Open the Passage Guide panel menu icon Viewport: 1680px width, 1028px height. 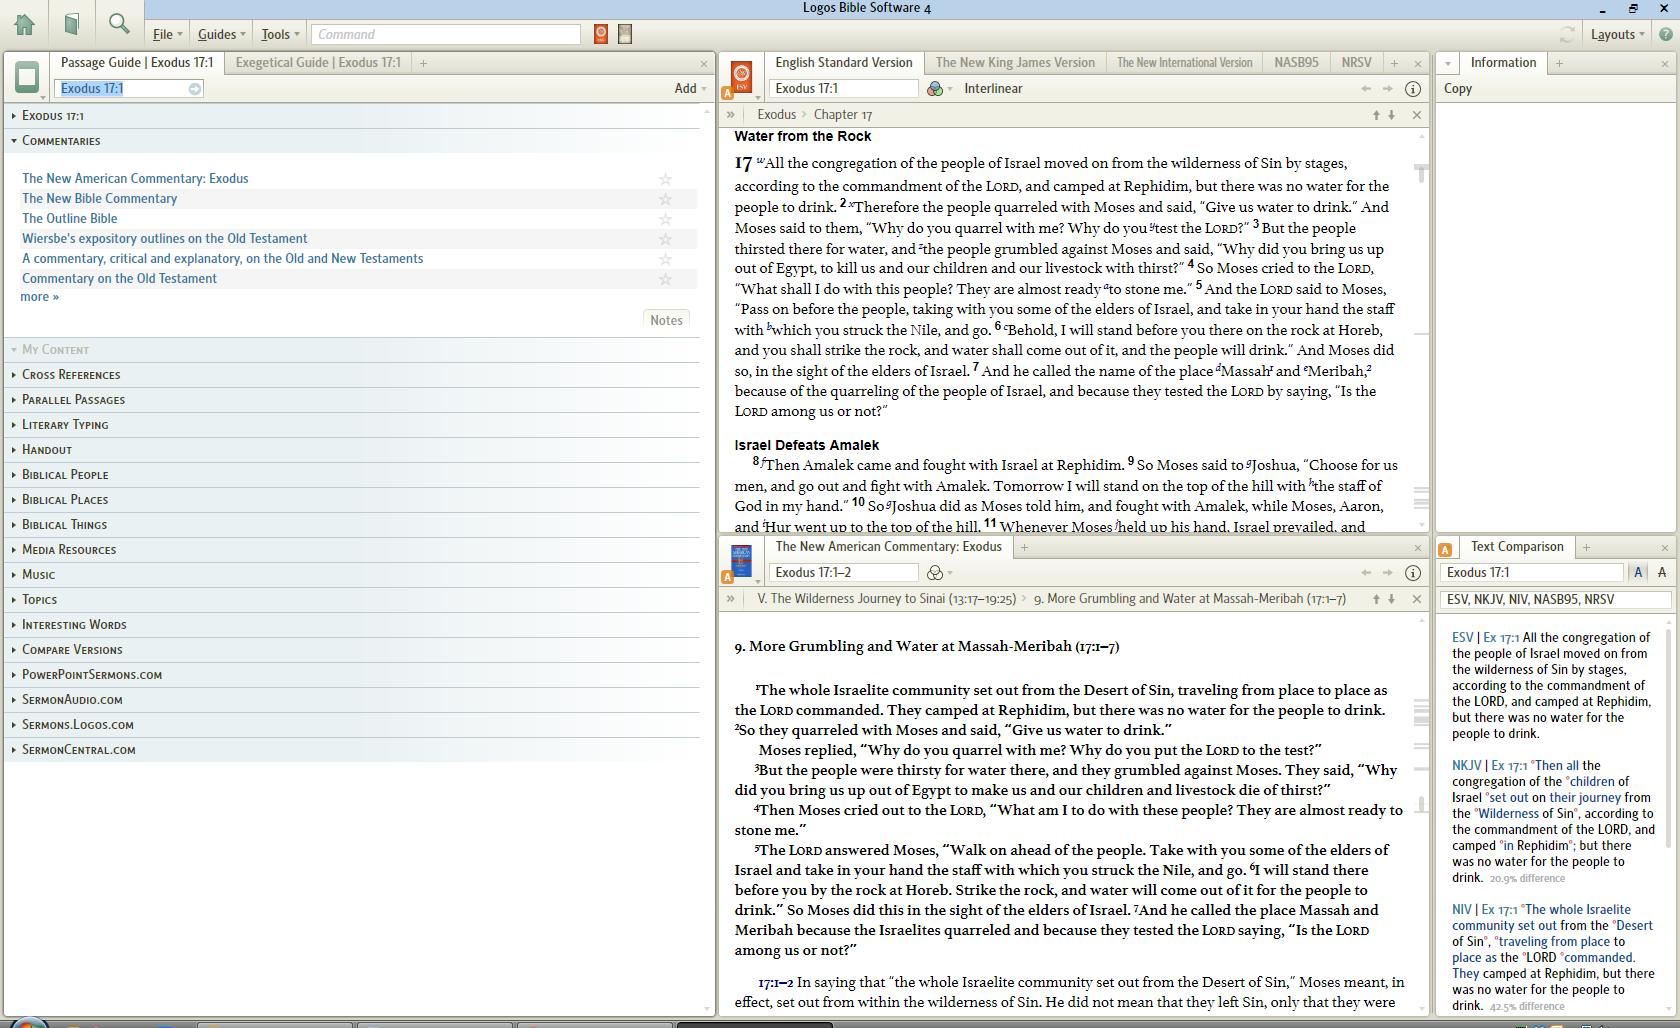(x=28, y=77)
